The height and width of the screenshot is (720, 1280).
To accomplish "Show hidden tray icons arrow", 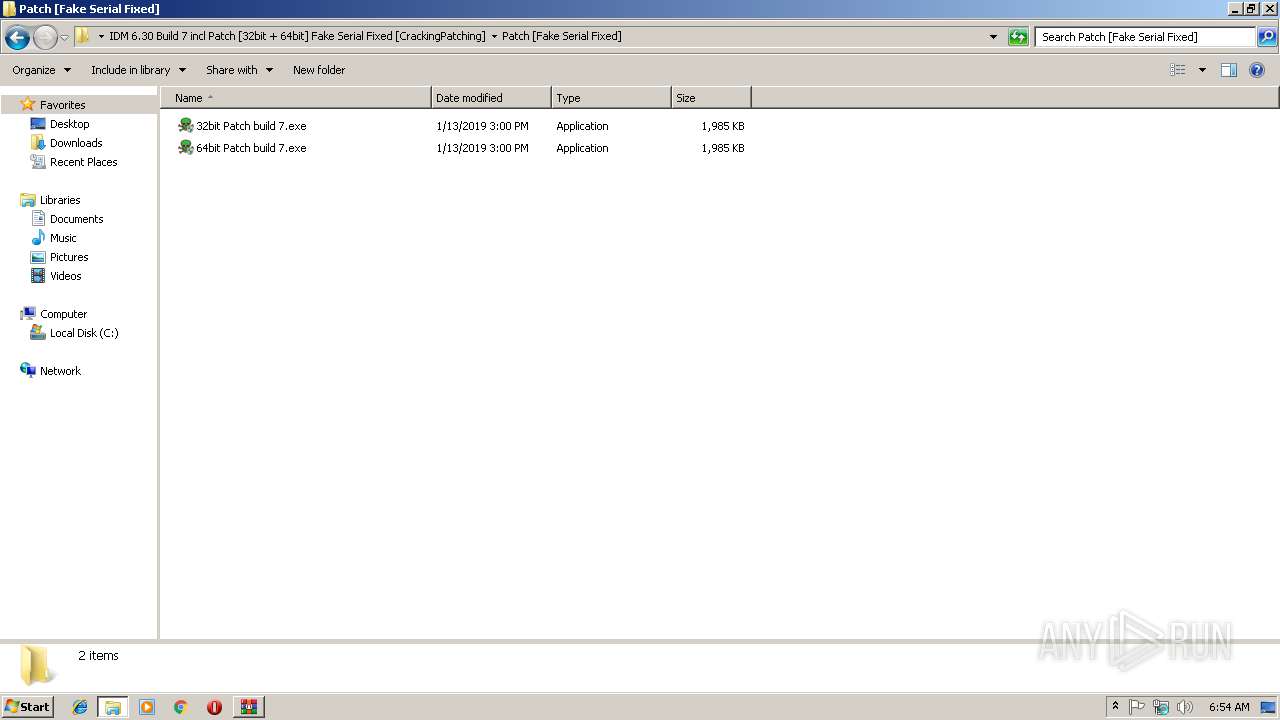I will [1115, 707].
